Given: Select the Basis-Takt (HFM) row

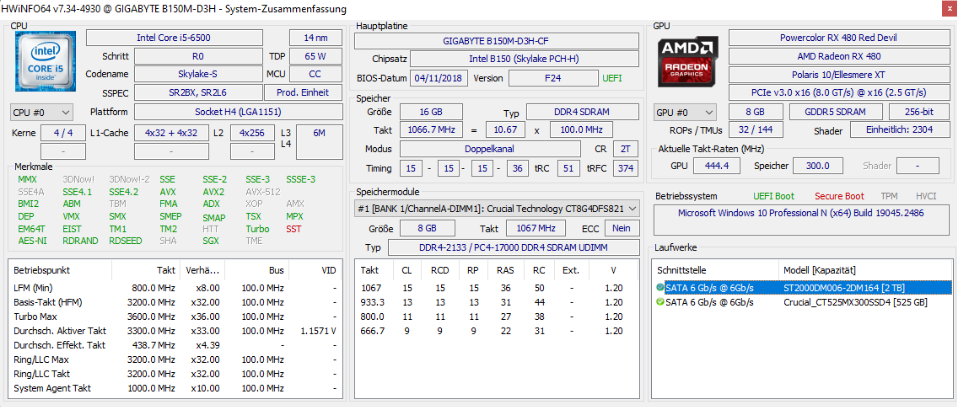Looking at the screenshot, I should click(x=175, y=302).
